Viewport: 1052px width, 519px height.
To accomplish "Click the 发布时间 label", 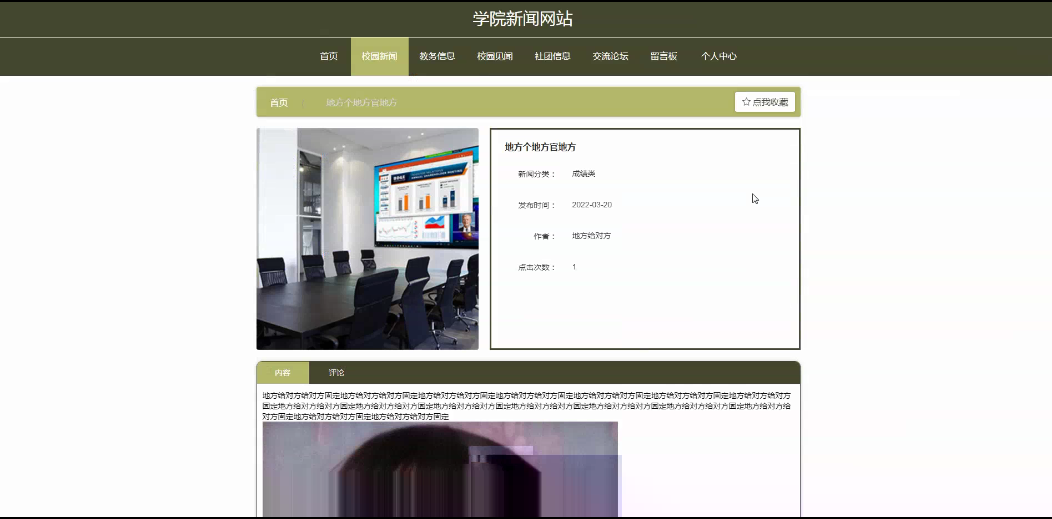I will (x=537, y=205).
